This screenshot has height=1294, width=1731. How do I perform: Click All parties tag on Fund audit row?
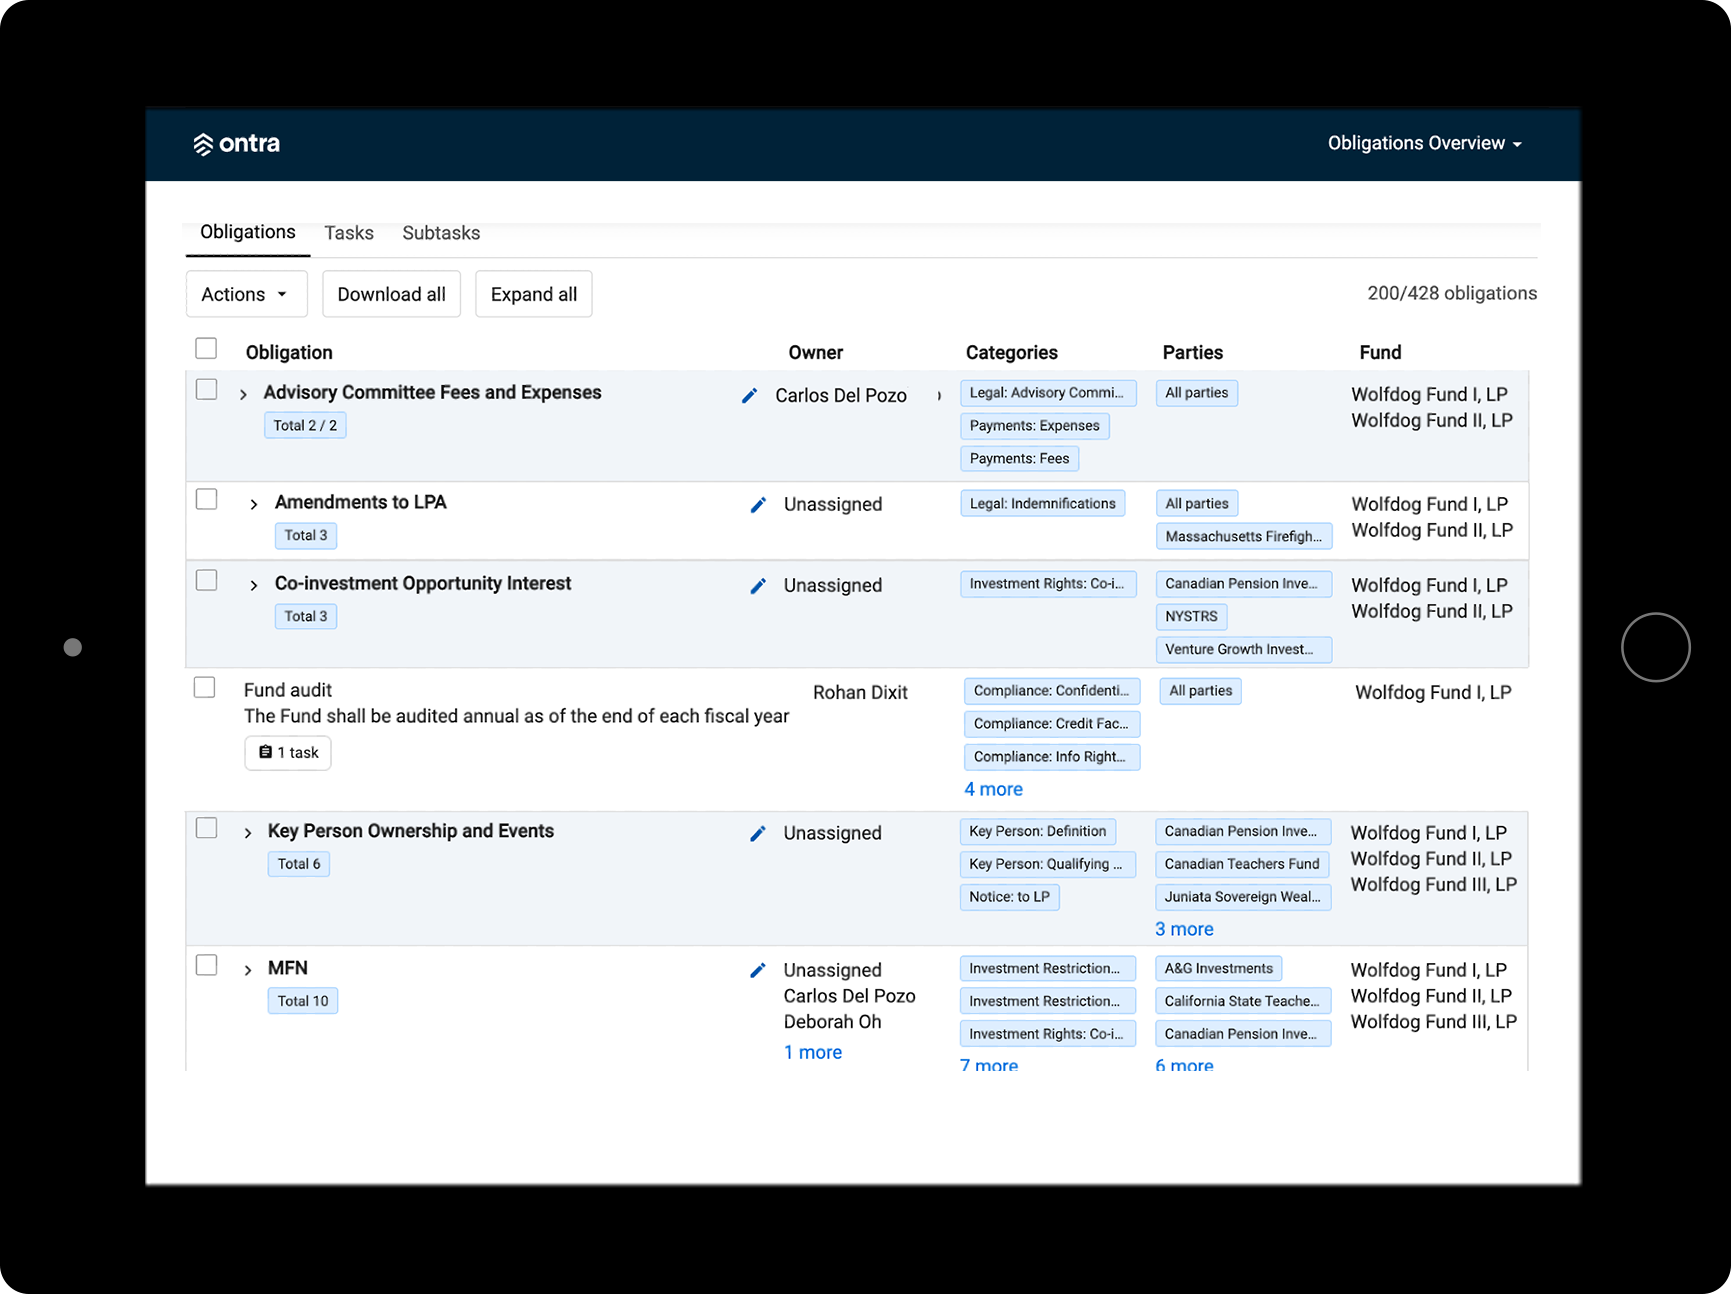click(x=1201, y=691)
